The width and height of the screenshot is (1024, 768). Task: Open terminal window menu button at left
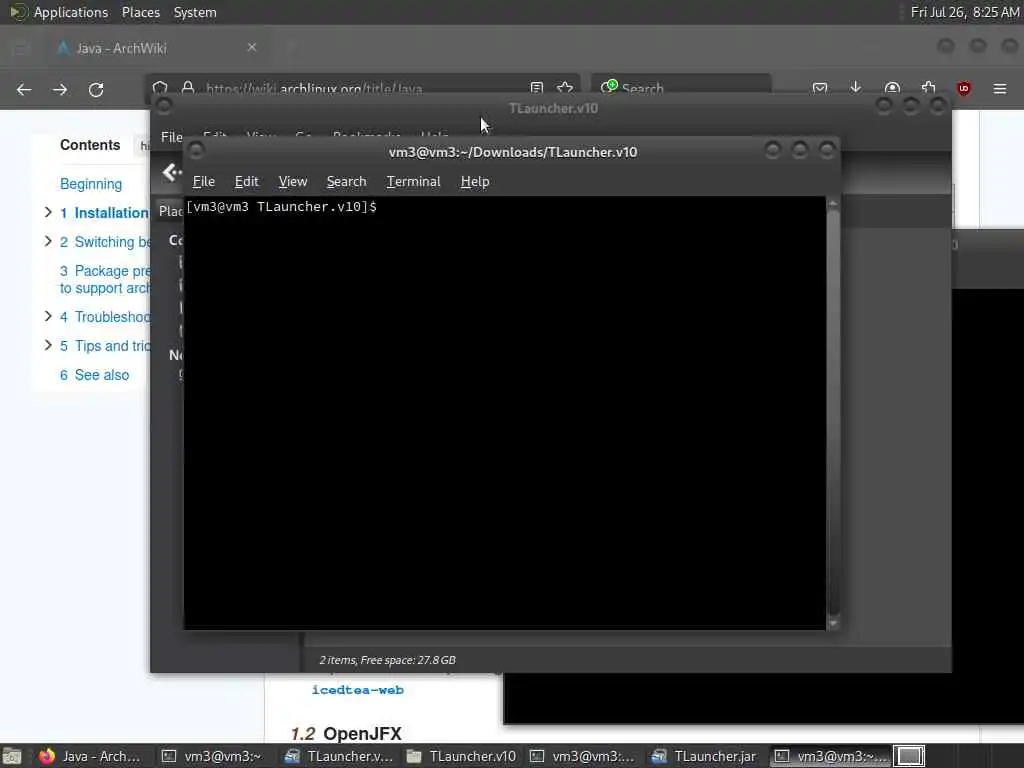195,151
